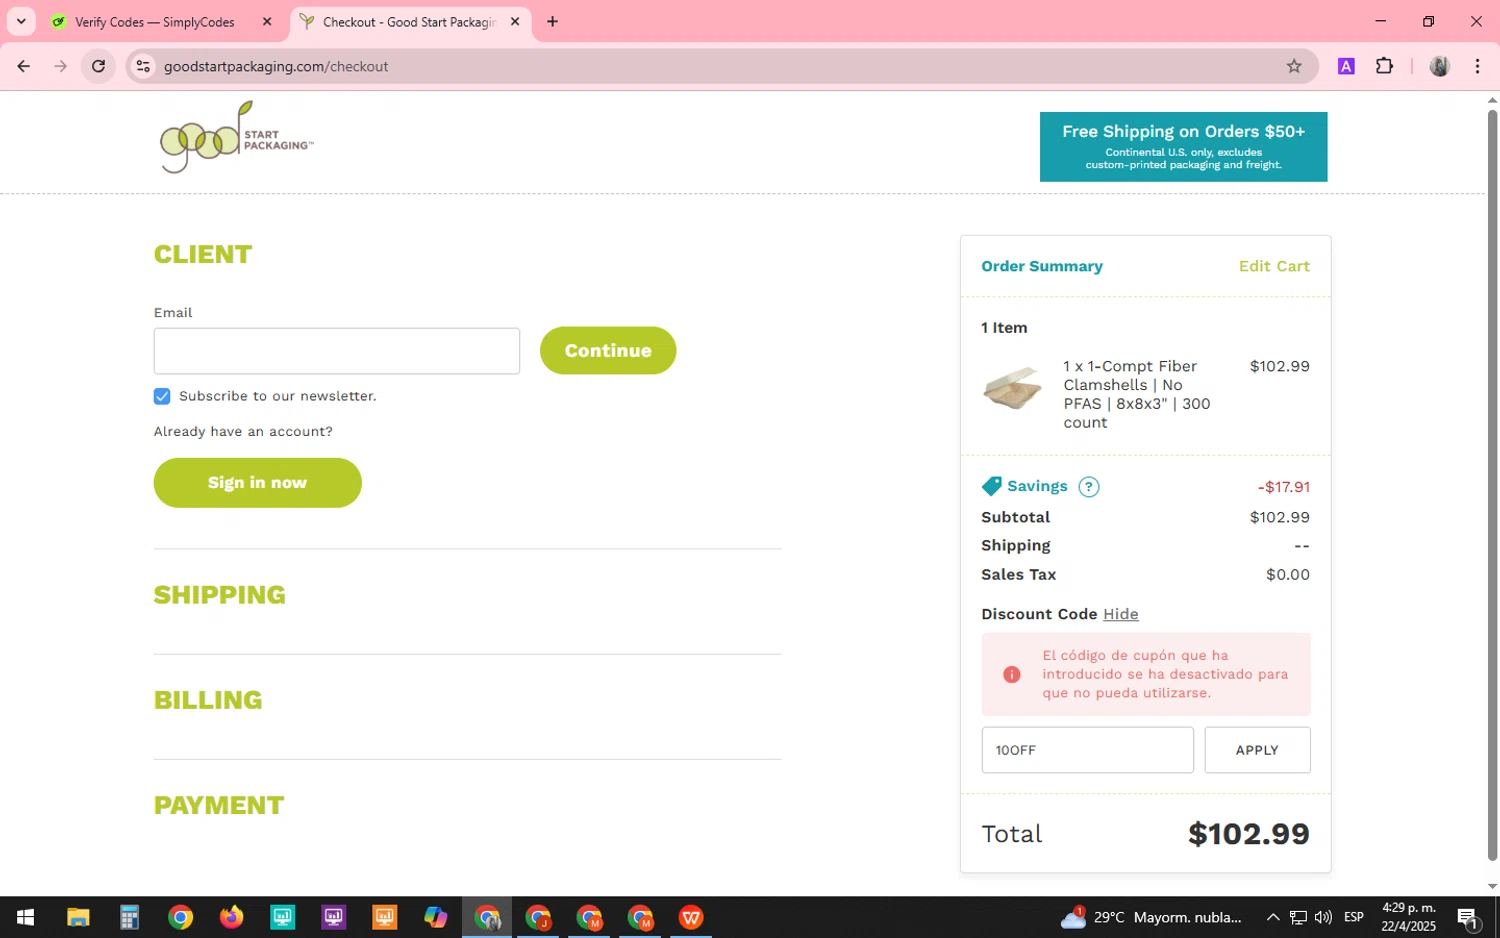The width and height of the screenshot is (1500, 938).
Task: Click the discount code field containing 100FF
Action: click(x=1087, y=750)
